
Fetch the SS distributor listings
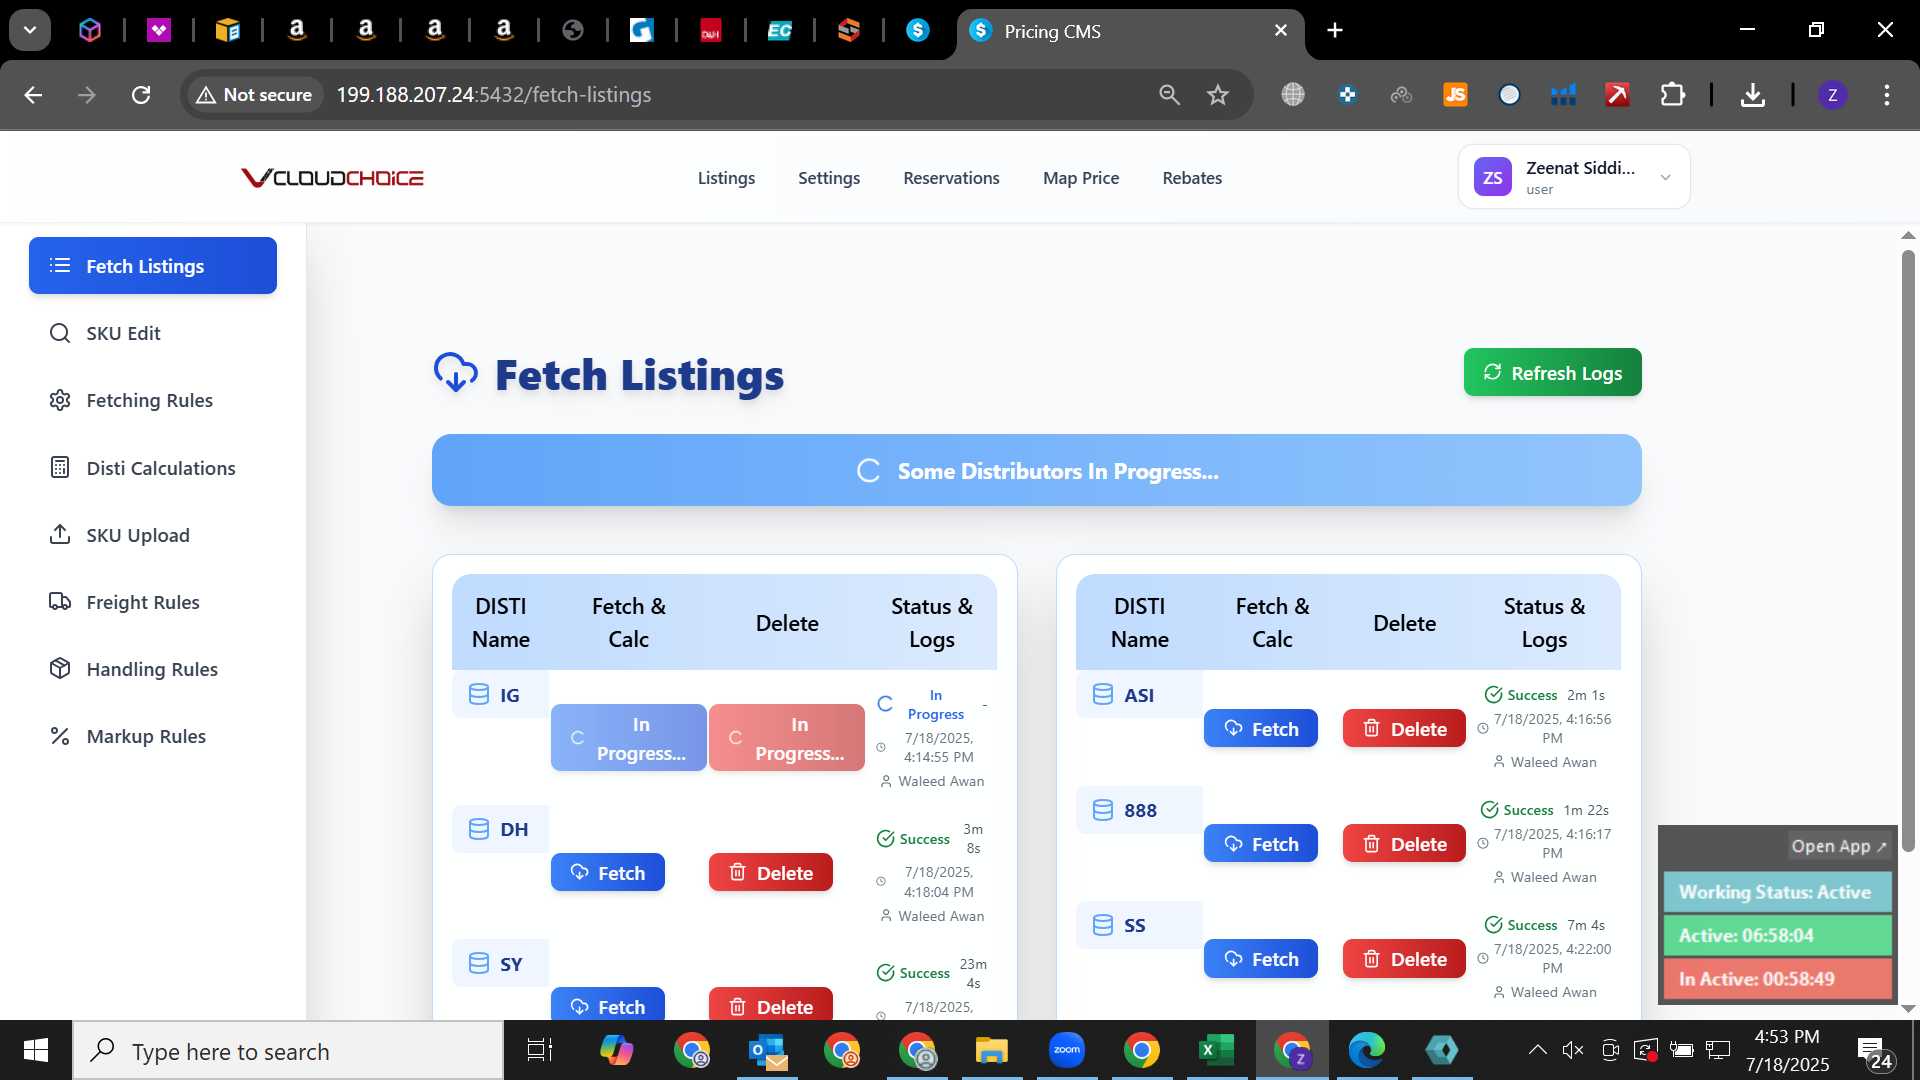[1260, 958]
